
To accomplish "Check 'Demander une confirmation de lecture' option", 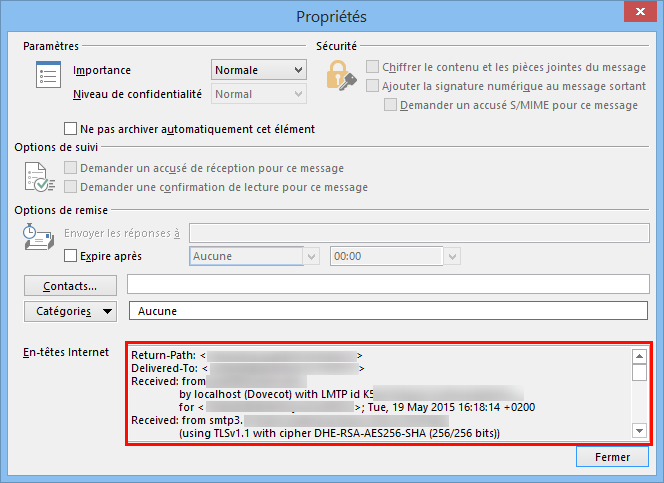I will [x=70, y=187].
